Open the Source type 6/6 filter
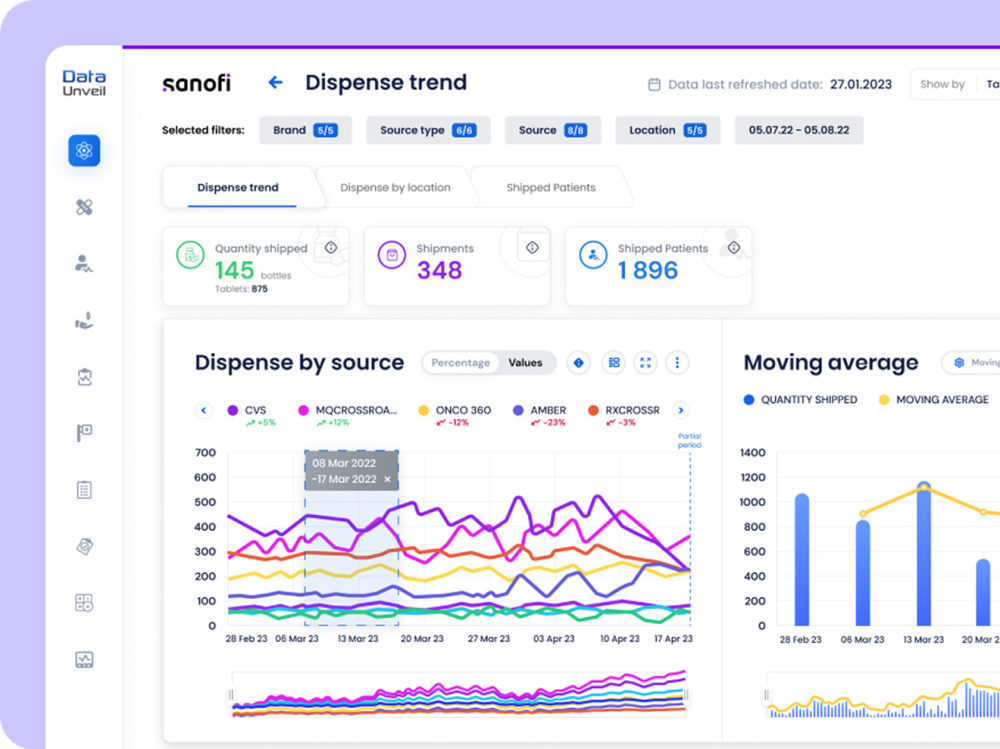The width and height of the screenshot is (1000, 749). (428, 130)
